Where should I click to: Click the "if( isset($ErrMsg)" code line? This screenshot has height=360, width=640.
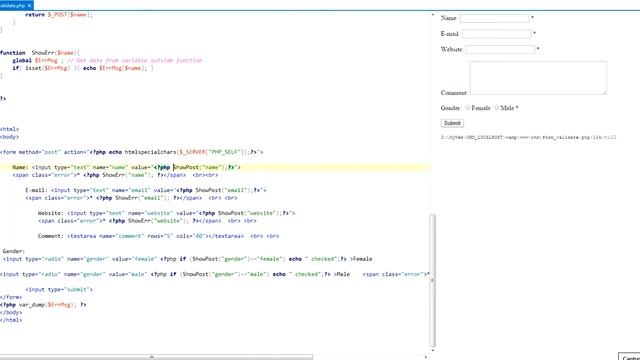click(x=83, y=68)
